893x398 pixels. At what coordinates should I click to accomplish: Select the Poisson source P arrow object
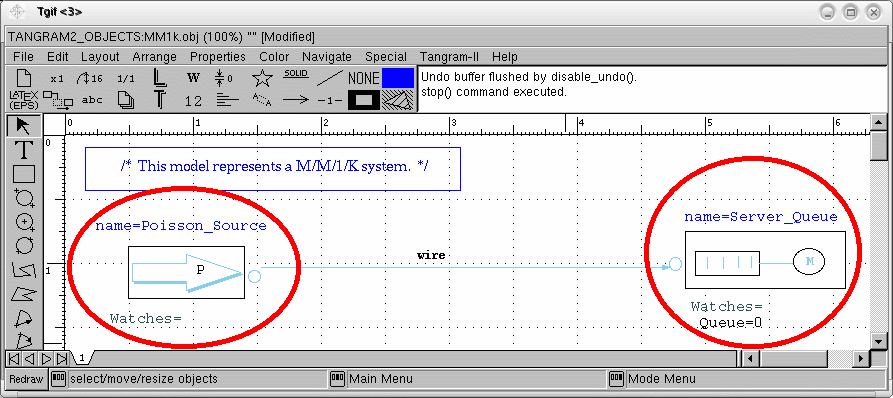pos(186,272)
